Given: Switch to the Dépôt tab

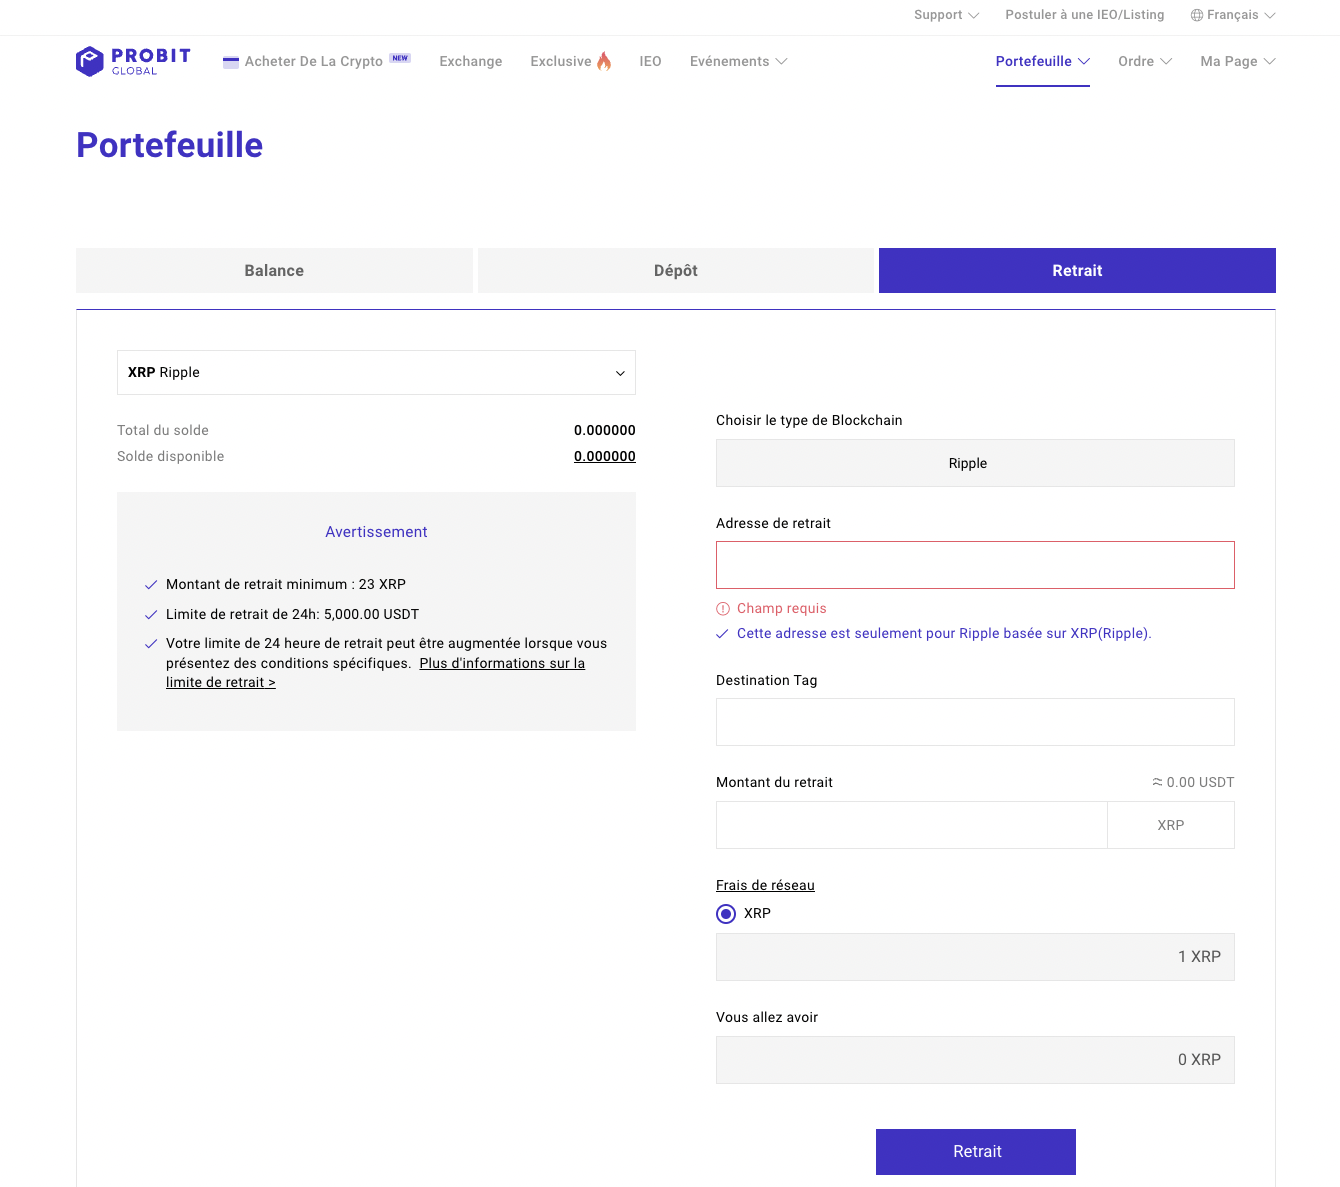Looking at the screenshot, I should pos(676,271).
